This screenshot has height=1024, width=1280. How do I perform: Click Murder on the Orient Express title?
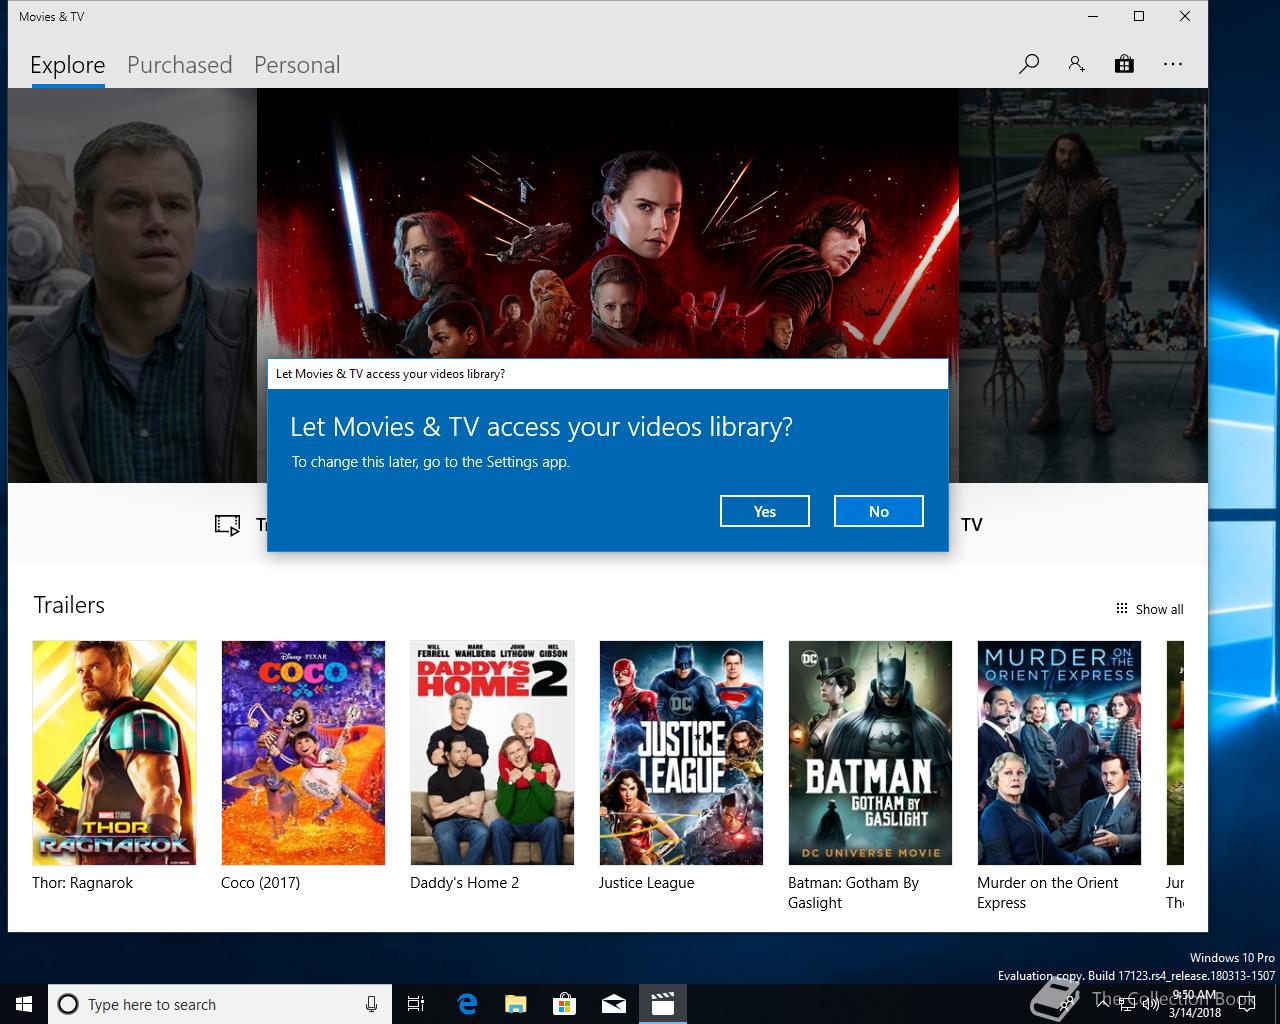[1047, 893]
